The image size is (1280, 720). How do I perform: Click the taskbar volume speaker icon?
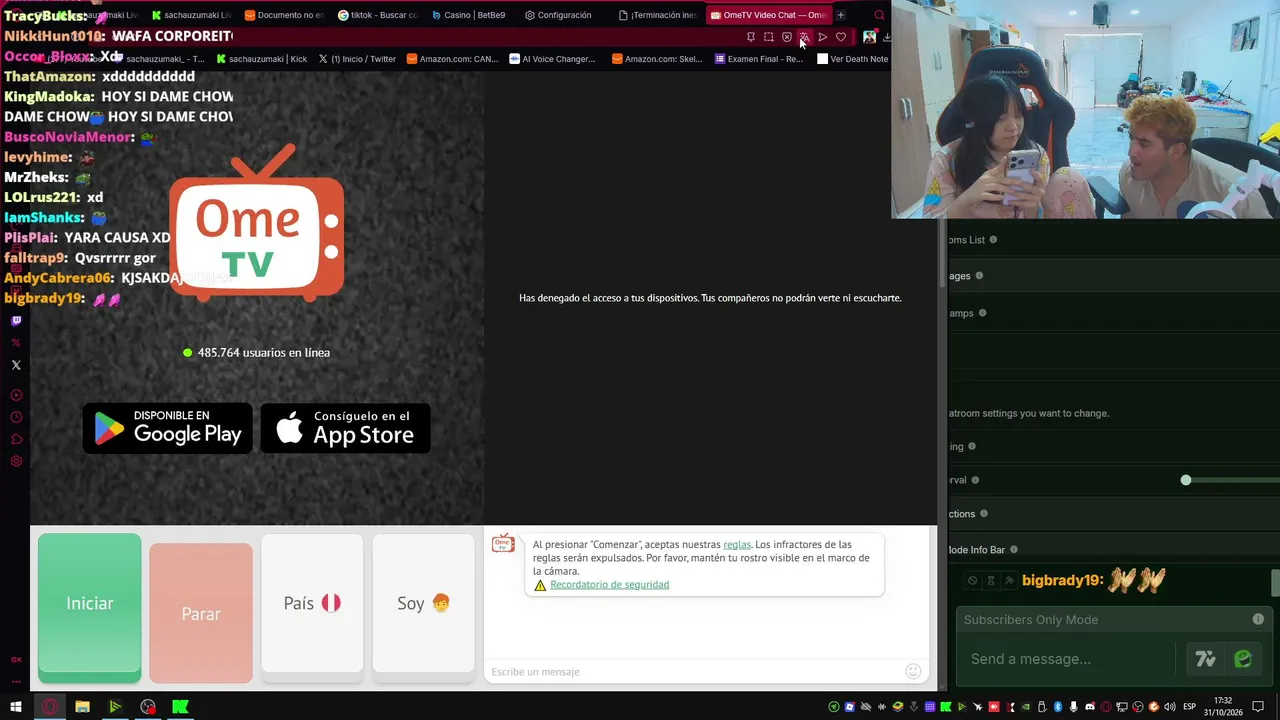pos(1170,707)
